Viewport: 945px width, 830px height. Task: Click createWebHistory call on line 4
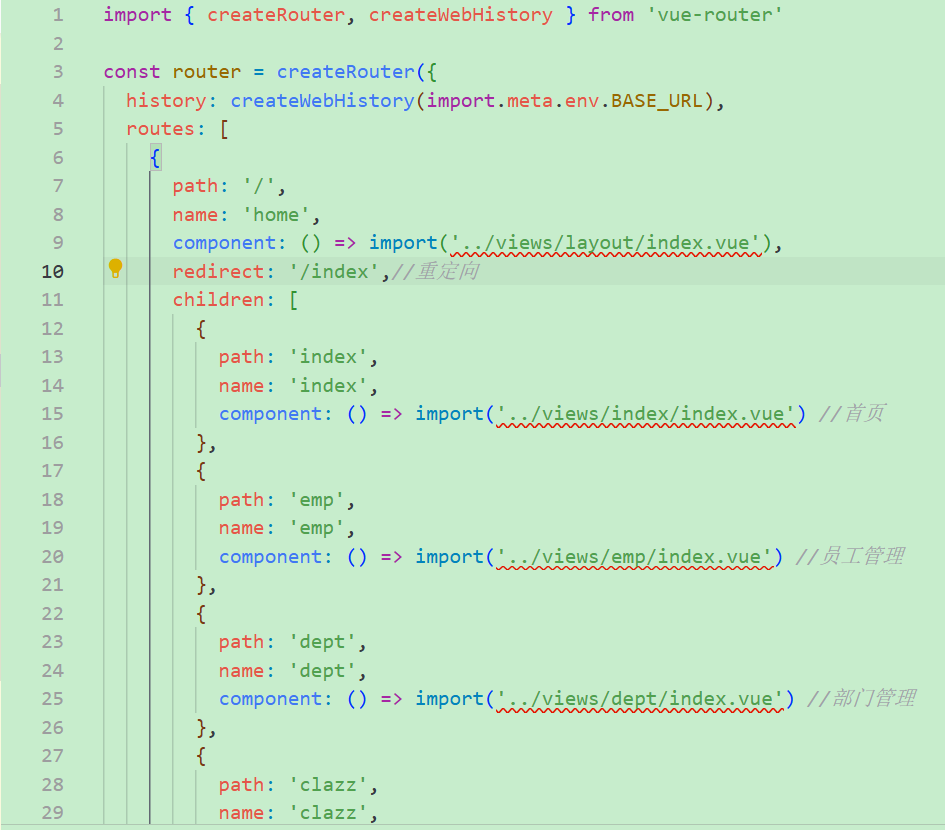click(322, 101)
